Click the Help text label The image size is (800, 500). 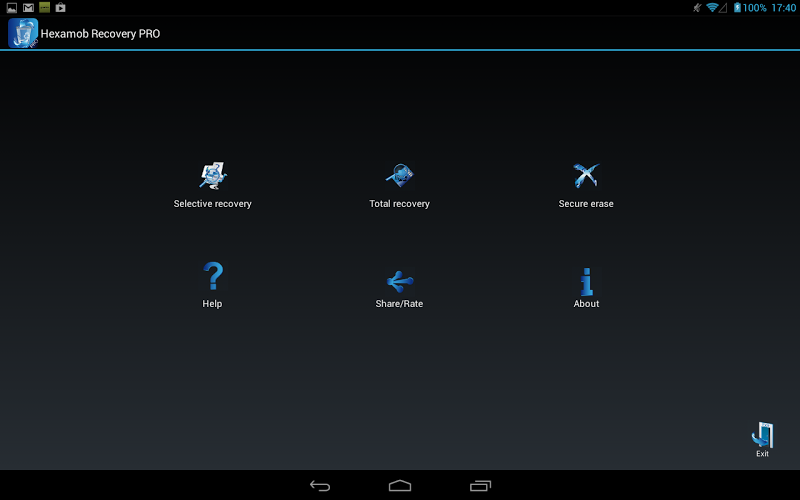[x=212, y=304]
